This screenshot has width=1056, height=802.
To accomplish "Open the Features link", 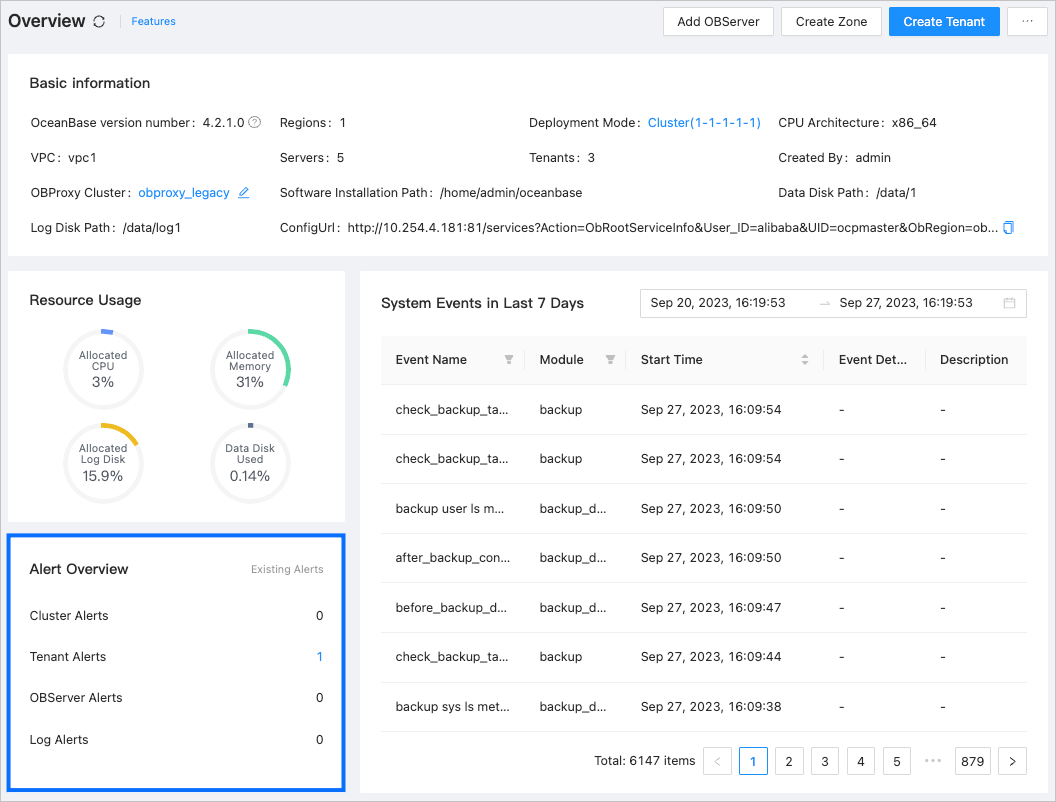I will (x=153, y=22).
